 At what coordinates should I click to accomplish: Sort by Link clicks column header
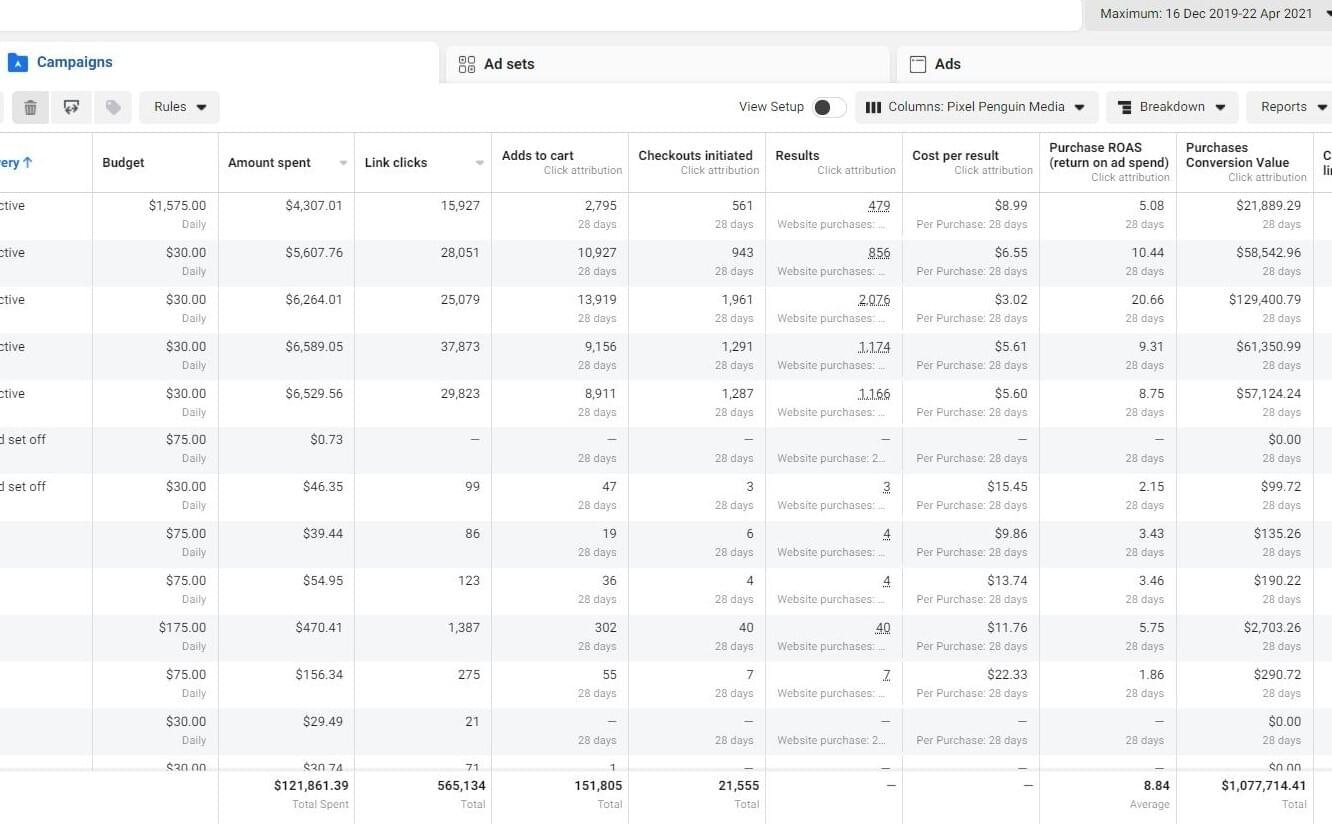(423, 163)
